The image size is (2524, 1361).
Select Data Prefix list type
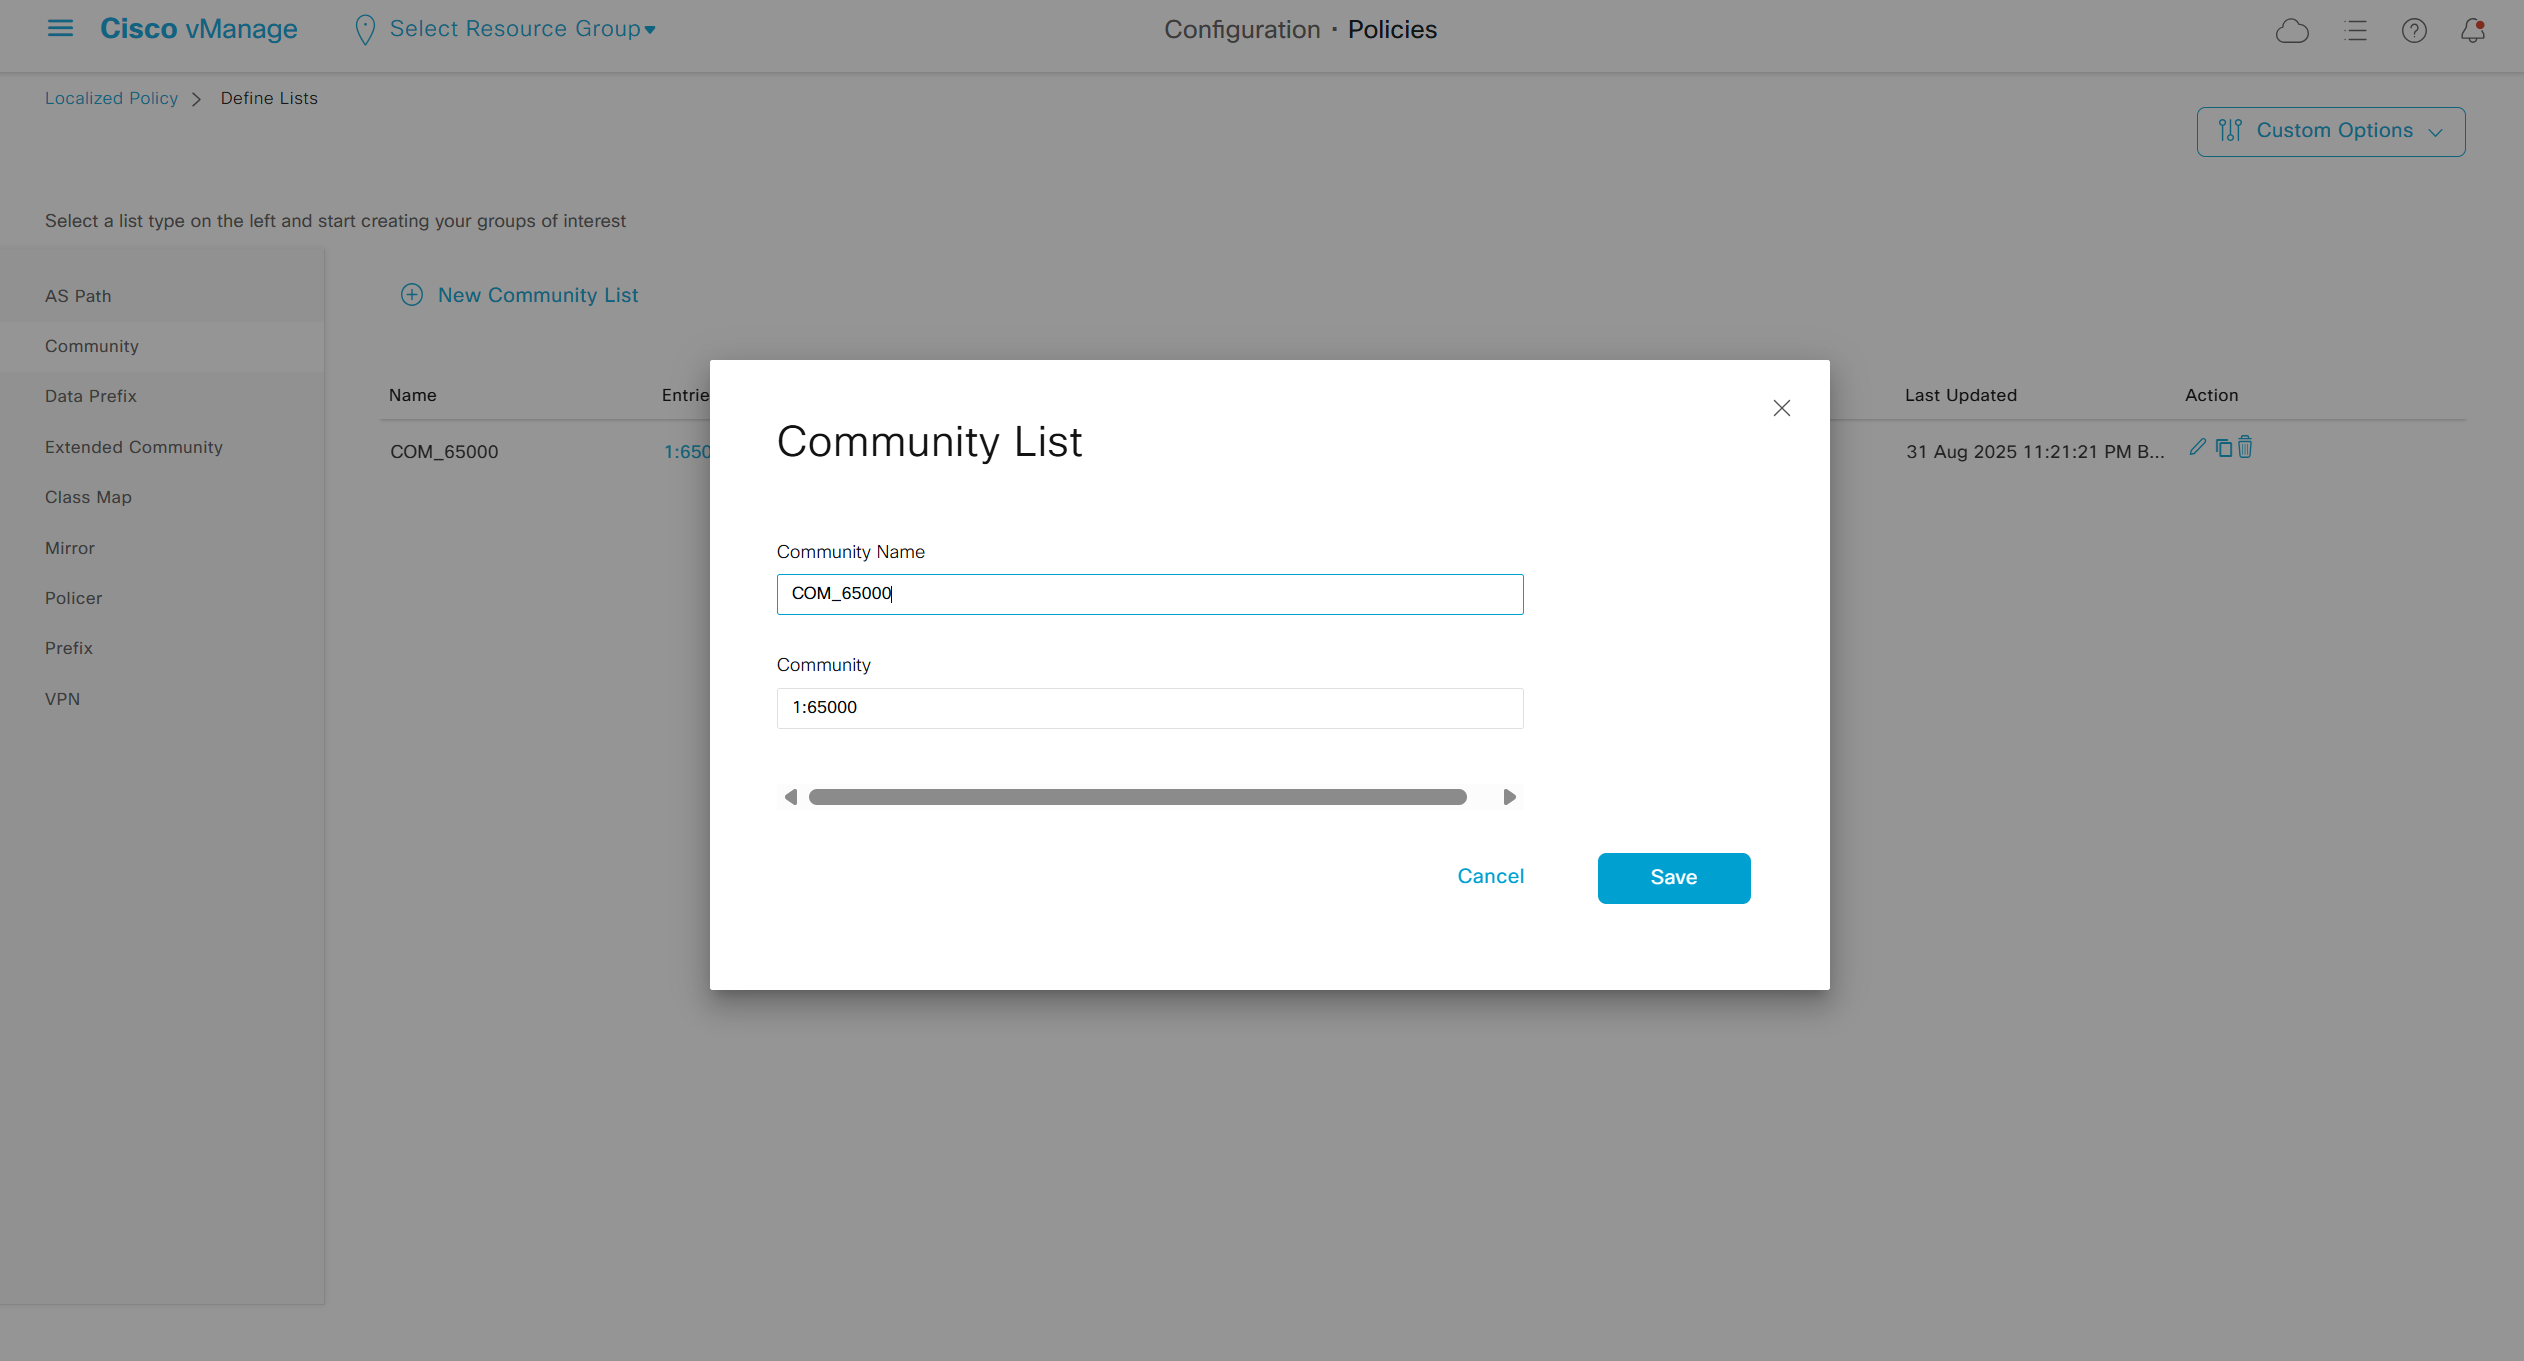90,396
